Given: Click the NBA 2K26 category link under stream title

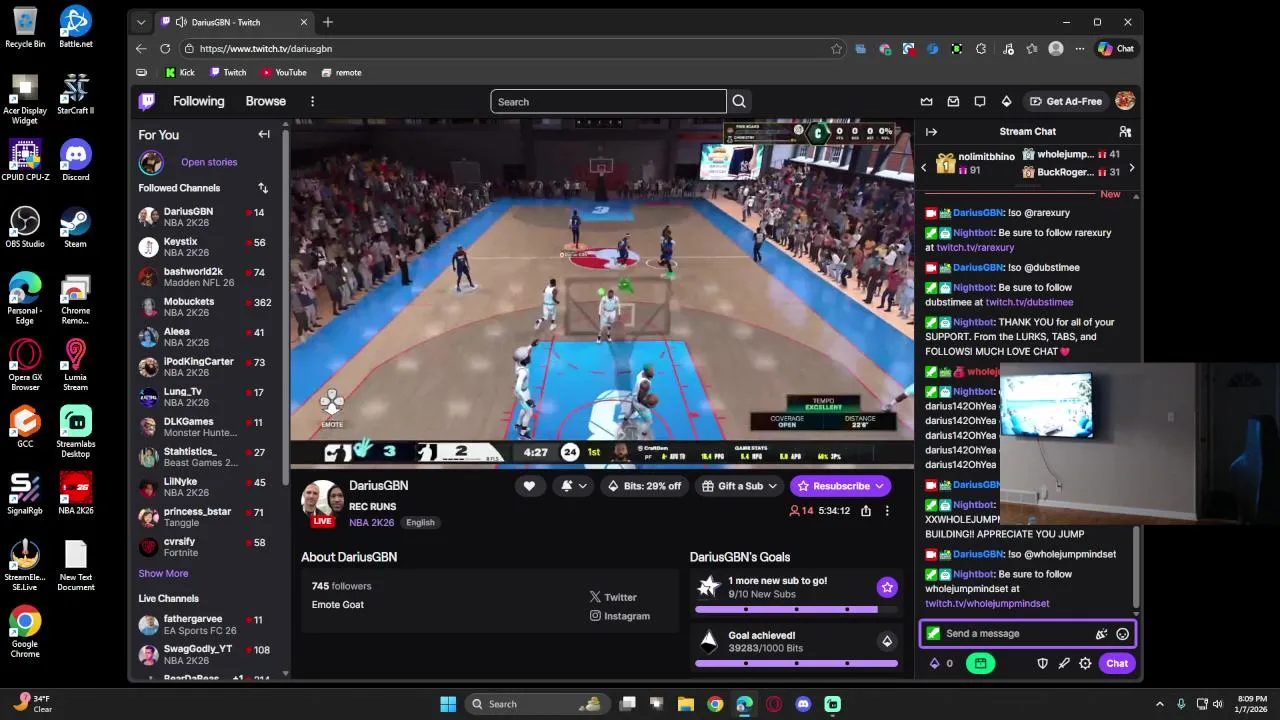Looking at the screenshot, I should tap(372, 522).
